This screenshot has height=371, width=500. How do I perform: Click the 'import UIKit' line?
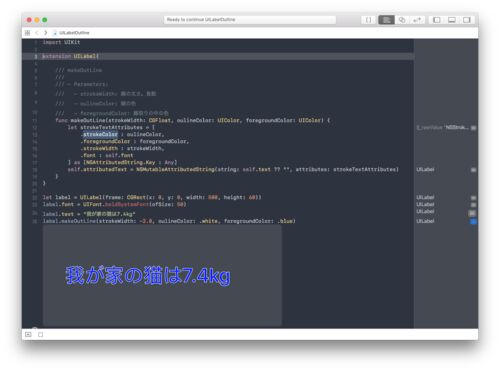point(61,42)
